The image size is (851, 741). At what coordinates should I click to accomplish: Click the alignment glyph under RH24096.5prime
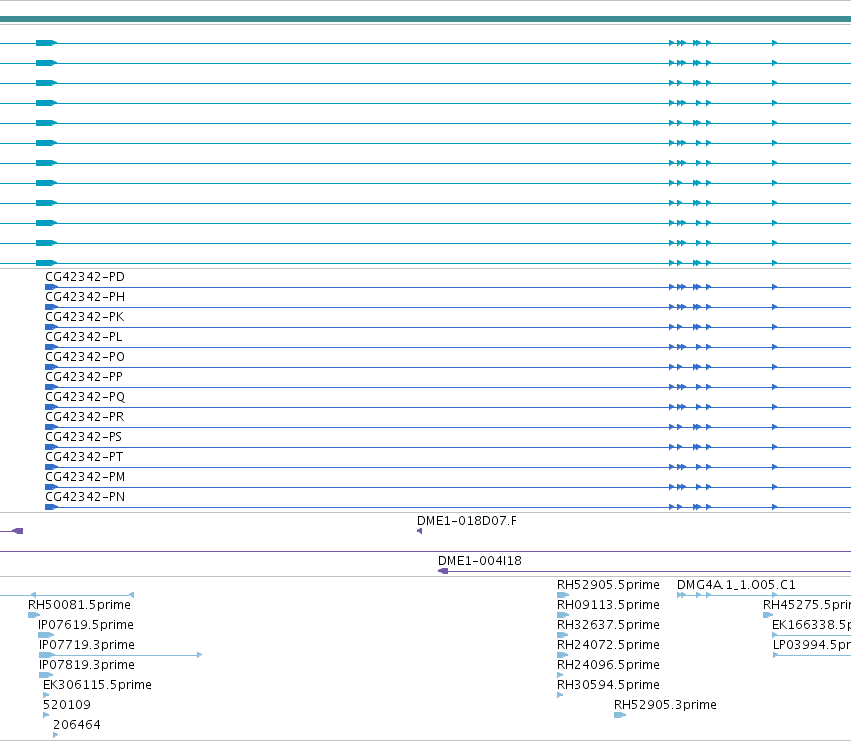click(560, 675)
